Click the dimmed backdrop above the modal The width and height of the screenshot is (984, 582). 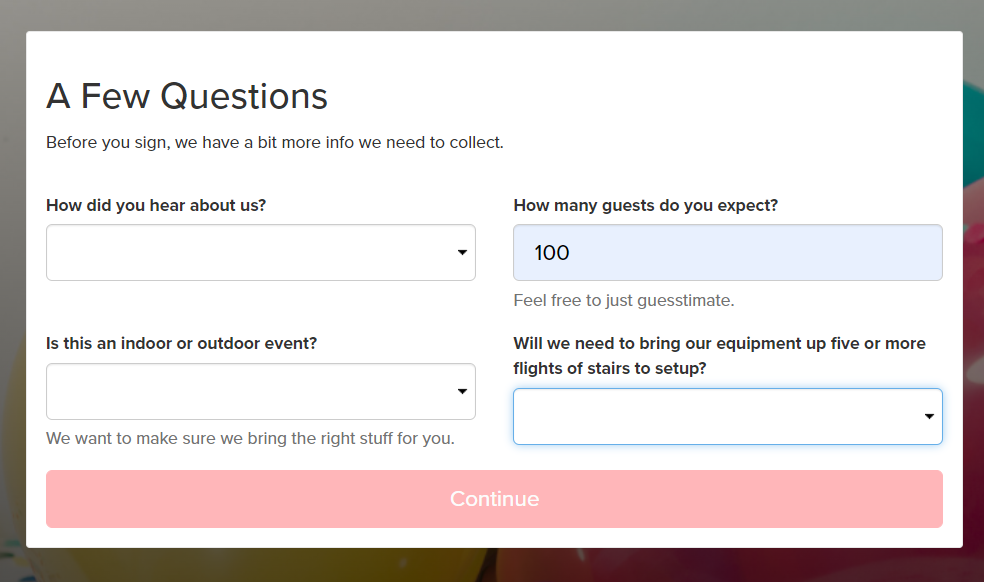[x=492, y=15]
